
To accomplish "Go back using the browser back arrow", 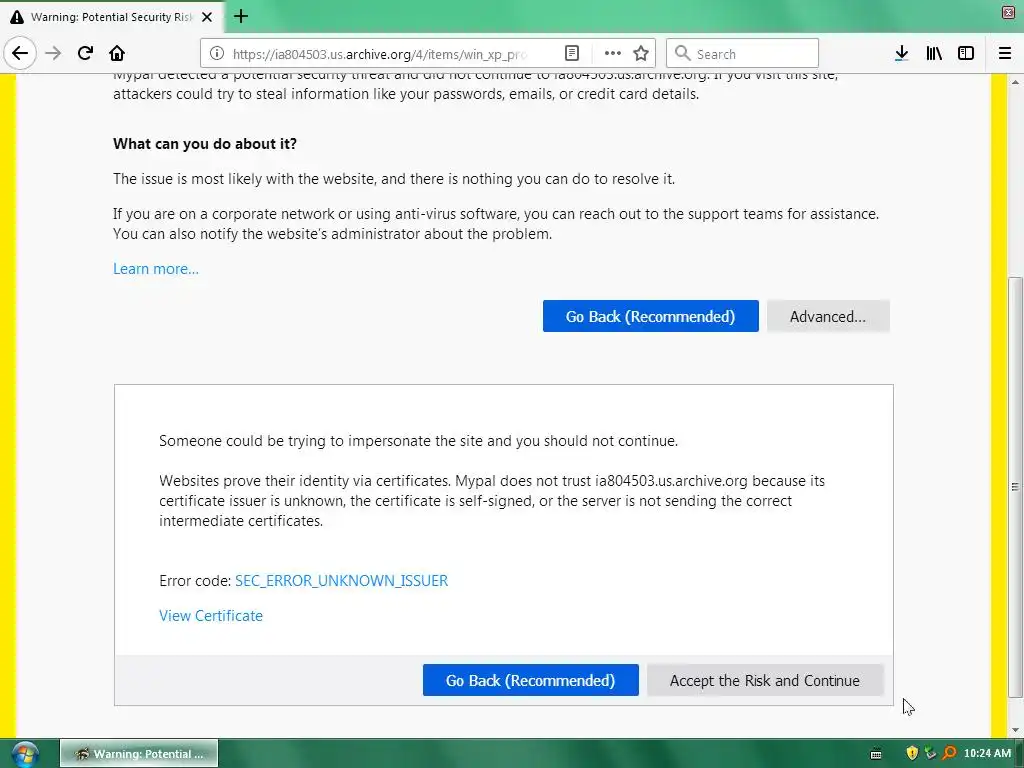I will click(x=20, y=54).
